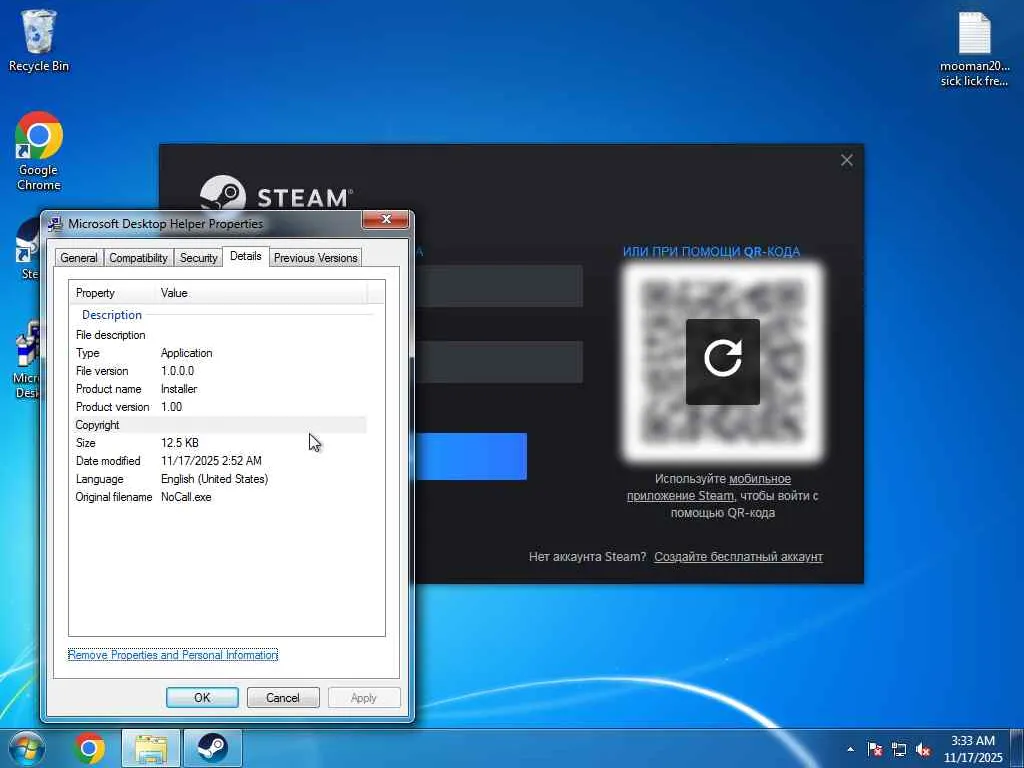This screenshot has width=1024, height=768.
Task: Click the blue Steam sign-in button
Action: tap(471, 456)
